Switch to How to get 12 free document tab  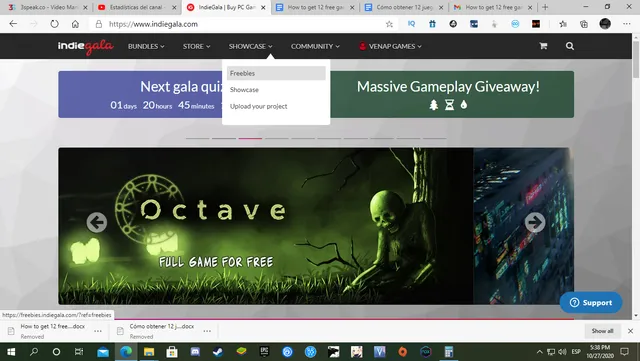click(x=315, y=7)
